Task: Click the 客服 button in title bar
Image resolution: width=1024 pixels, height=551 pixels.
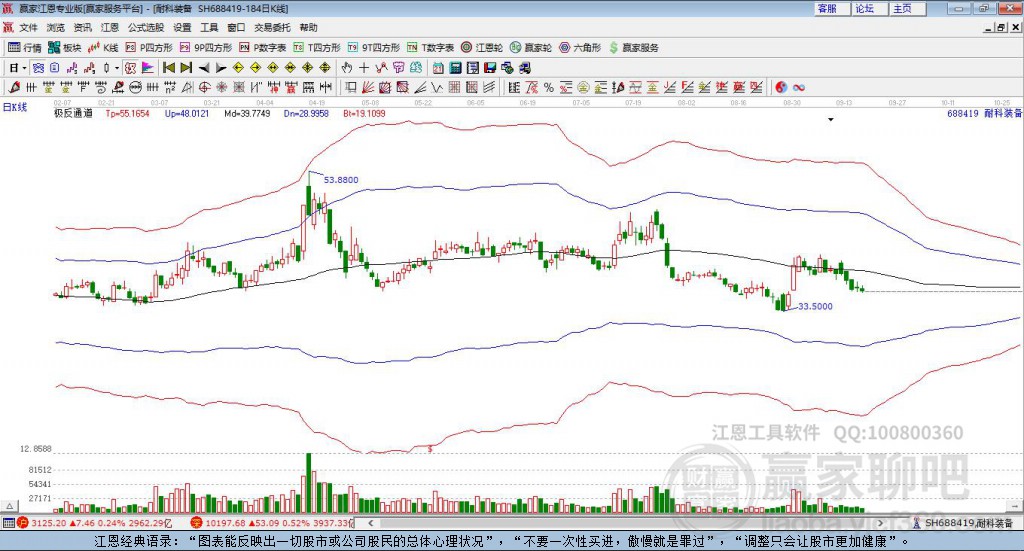Action: pos(833,8)
